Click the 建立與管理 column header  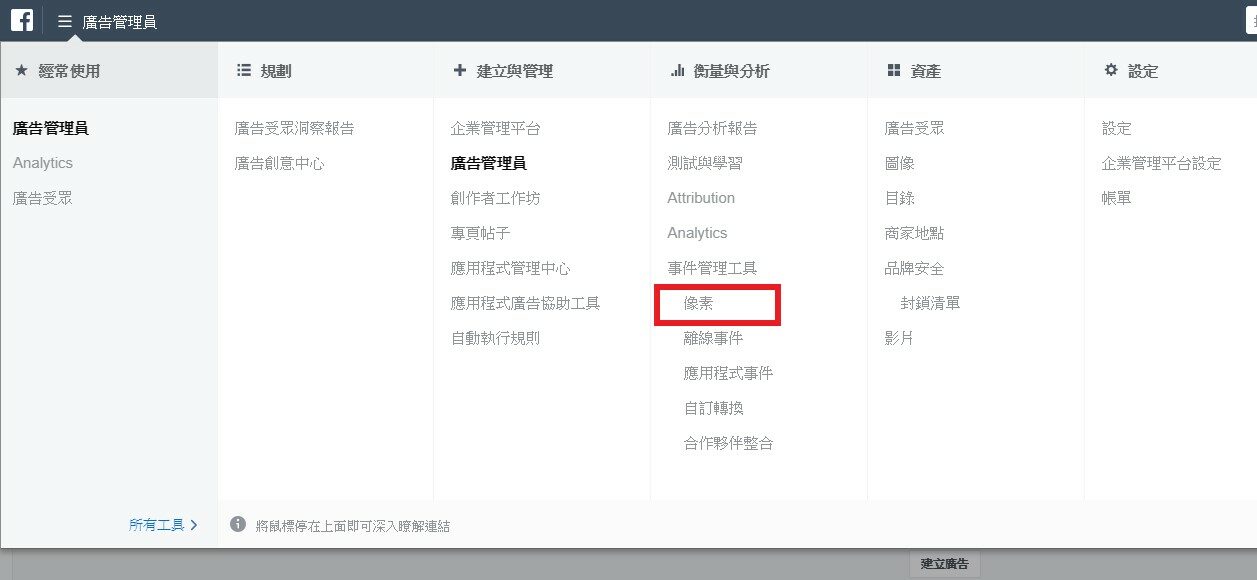pos(515,71)
